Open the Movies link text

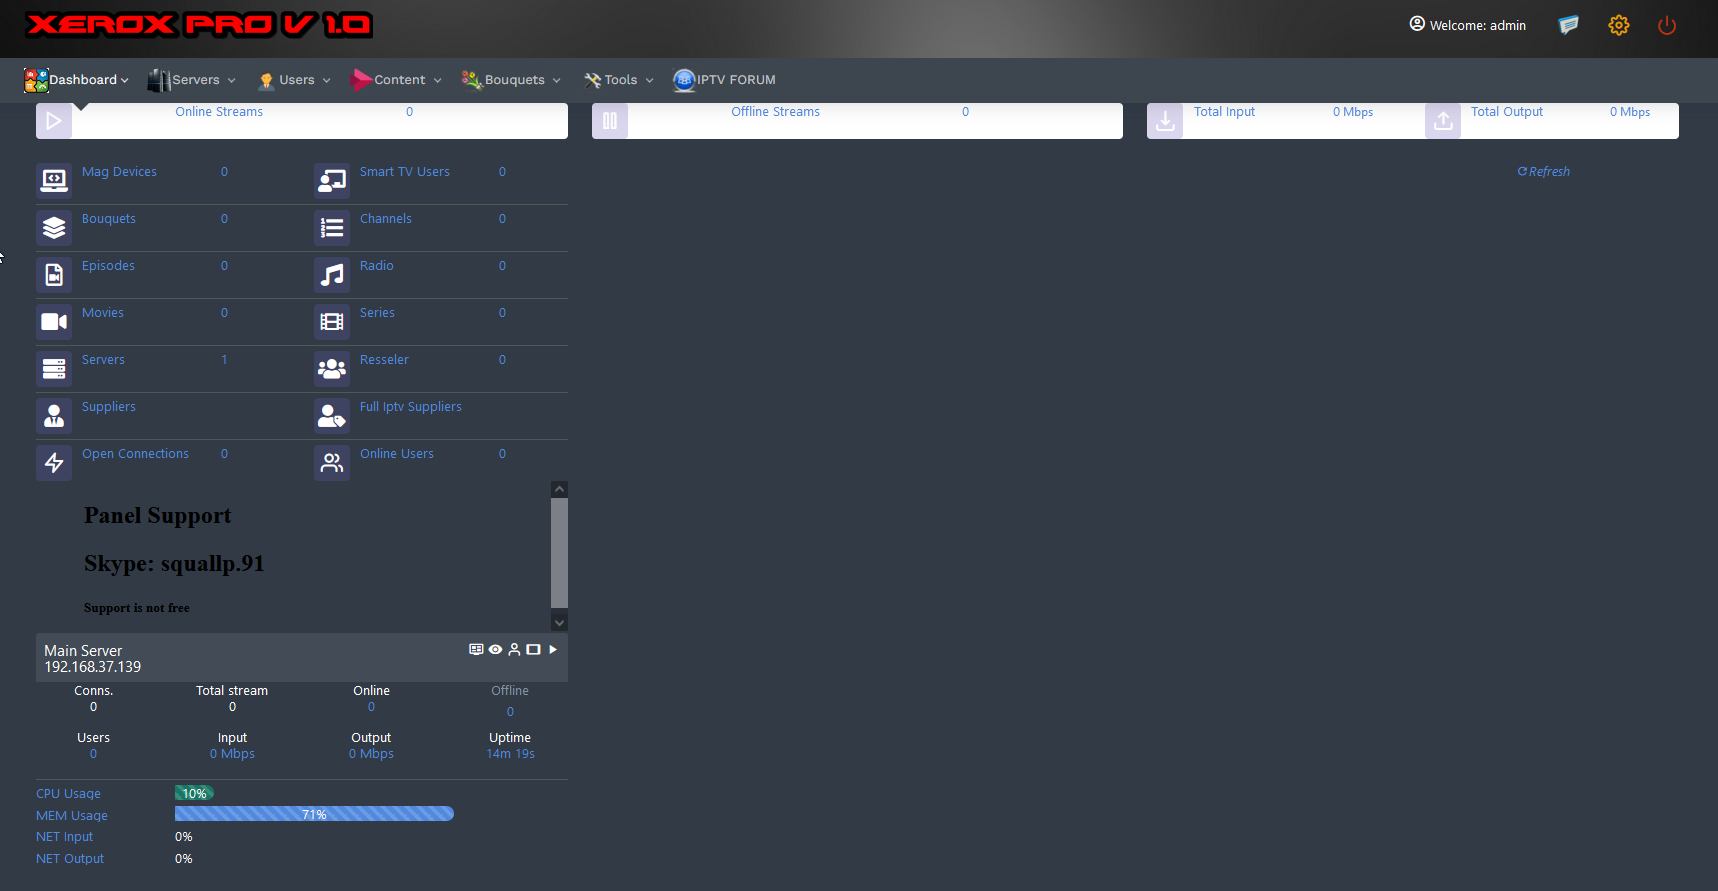[x=103, y=313]
